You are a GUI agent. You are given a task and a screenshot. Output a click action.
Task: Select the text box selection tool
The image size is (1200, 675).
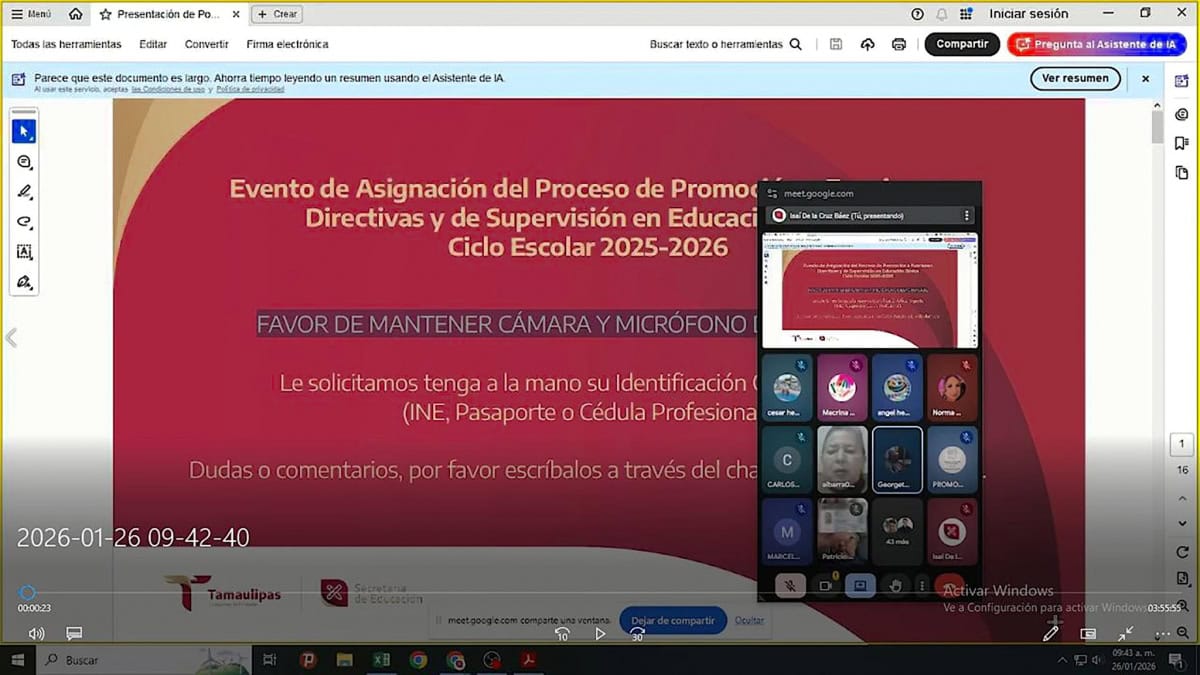[24, 252]
